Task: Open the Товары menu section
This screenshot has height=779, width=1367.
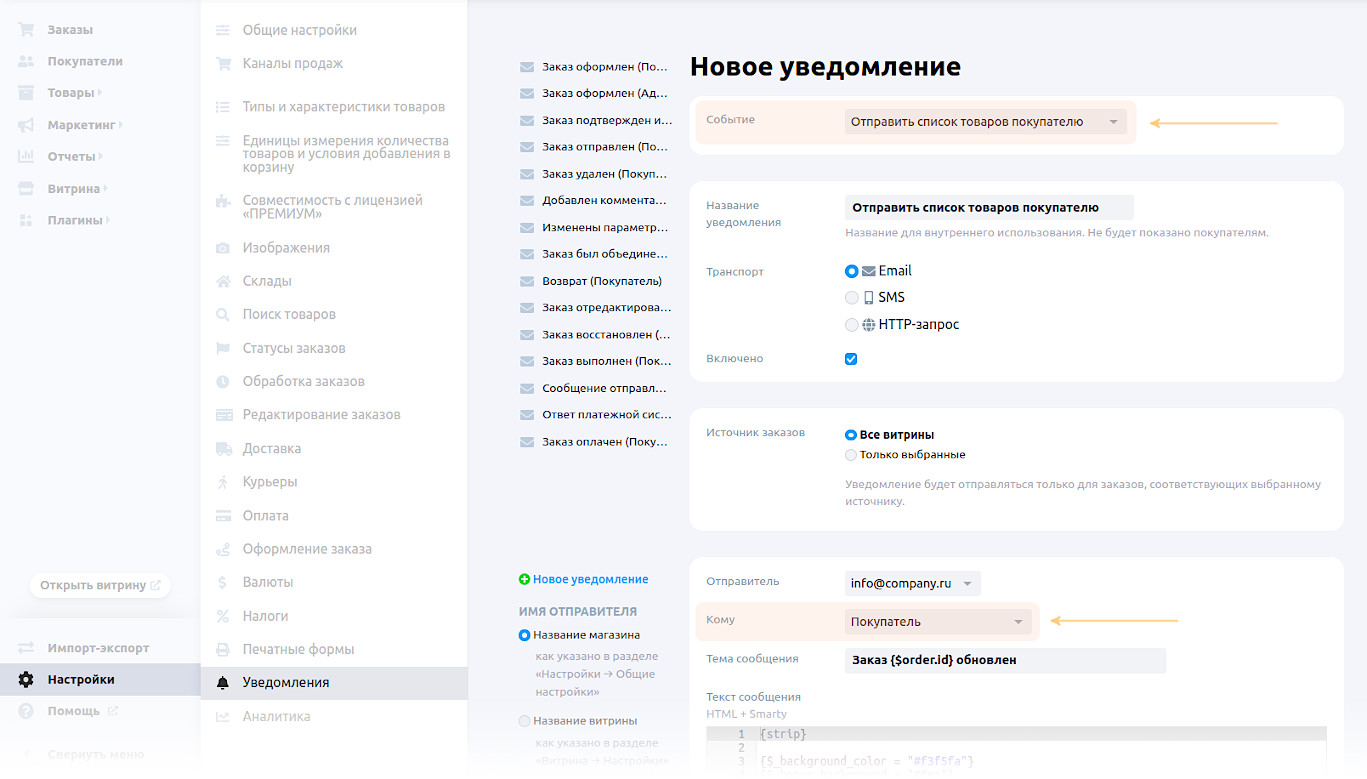Action: tap(71, 93)
